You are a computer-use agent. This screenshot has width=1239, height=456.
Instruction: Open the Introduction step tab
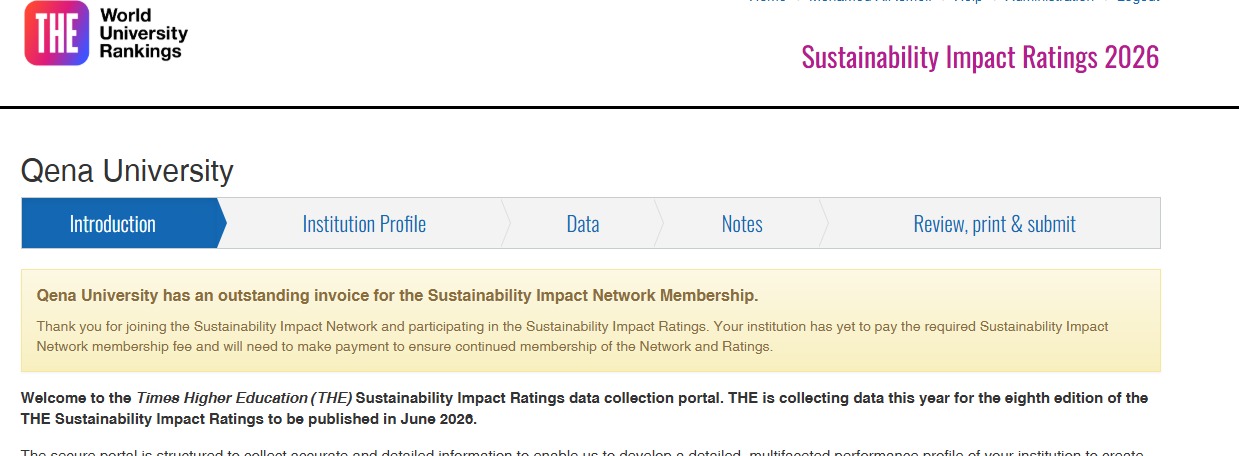click(113, 223)
